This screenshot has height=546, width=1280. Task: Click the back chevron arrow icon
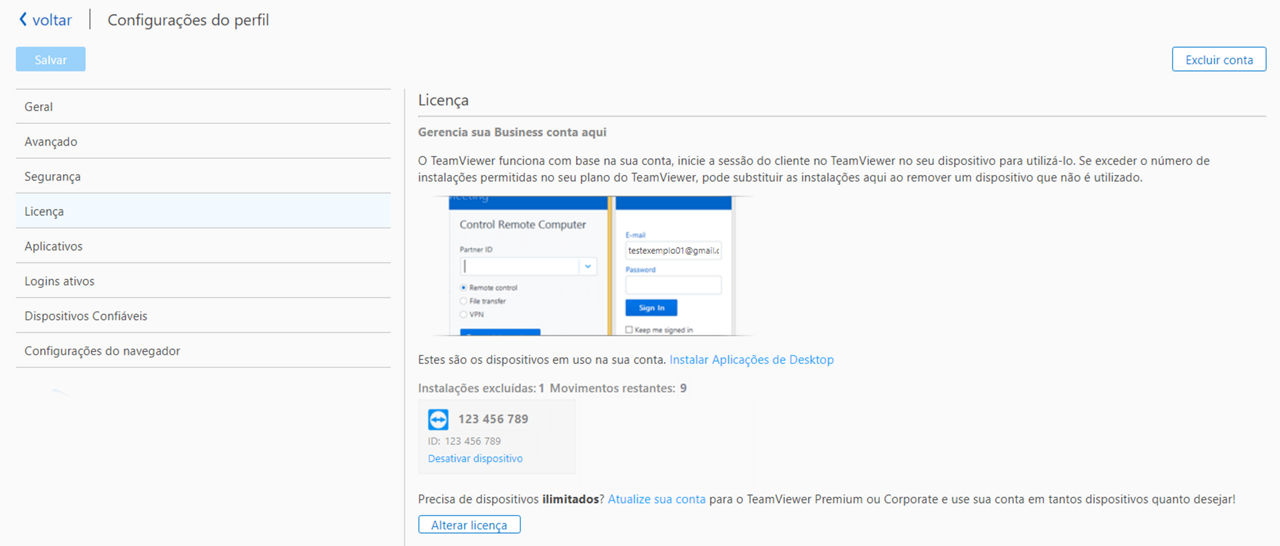(23, 20)
